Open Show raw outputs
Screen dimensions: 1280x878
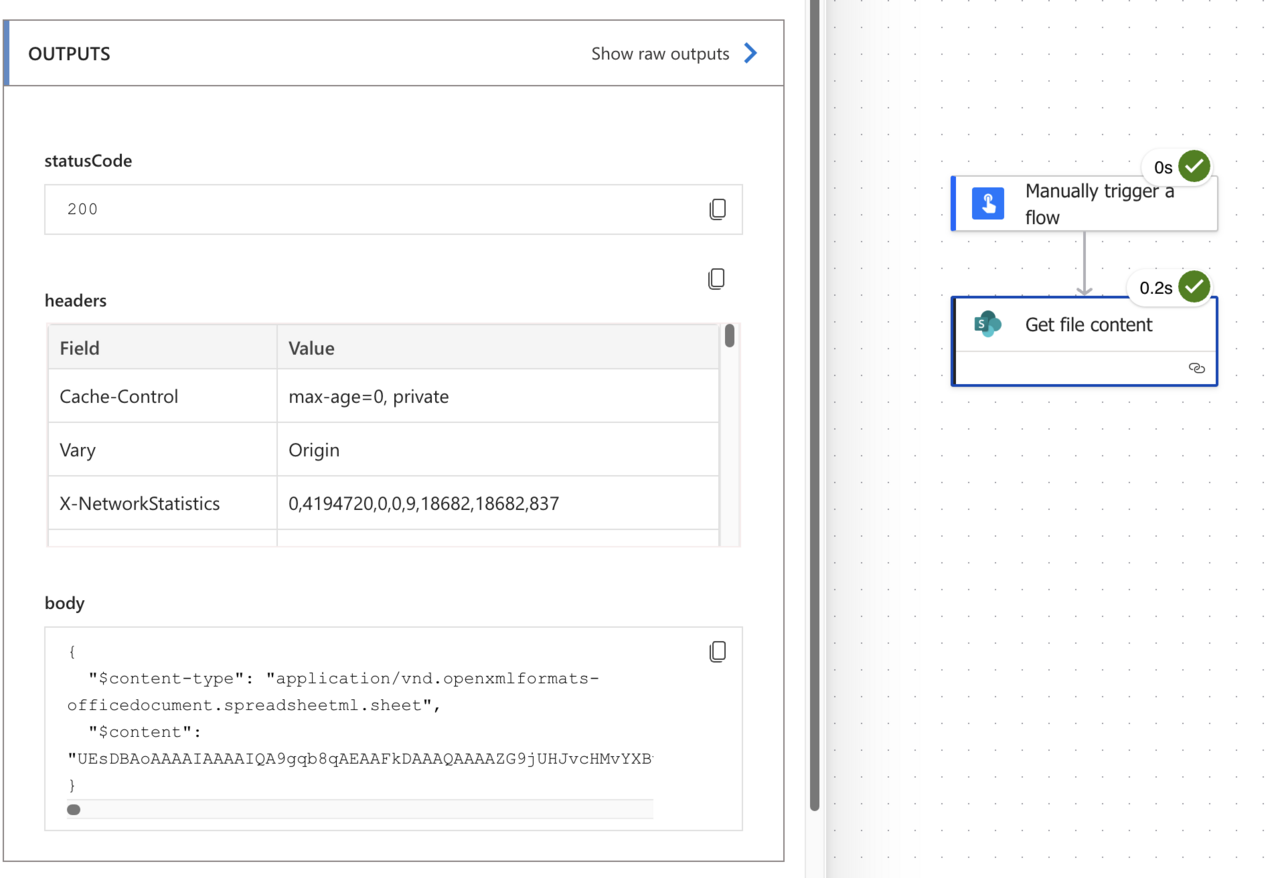(x=661, y=53)
